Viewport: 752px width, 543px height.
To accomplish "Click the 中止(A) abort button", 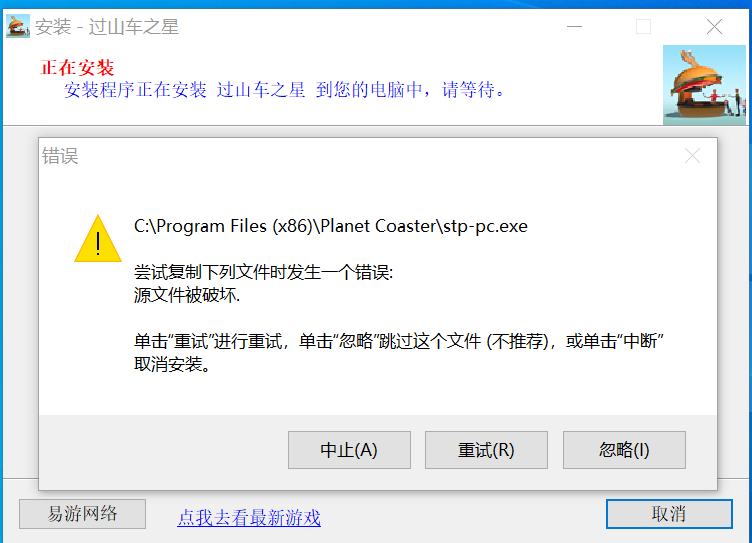I will (349, 449).
